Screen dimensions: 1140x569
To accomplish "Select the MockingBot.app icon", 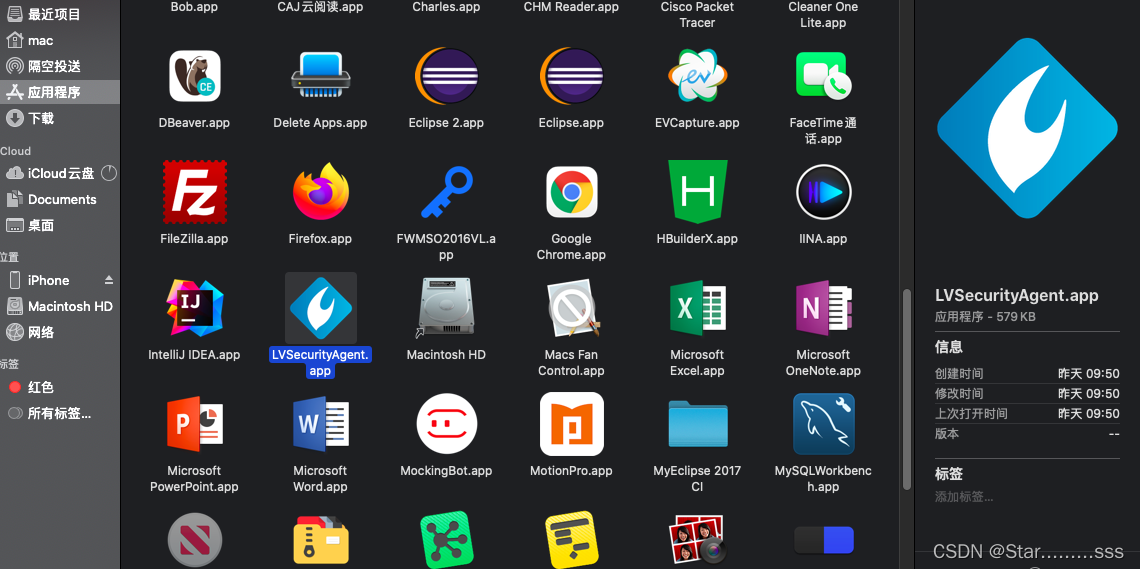I will coord(446,424).
